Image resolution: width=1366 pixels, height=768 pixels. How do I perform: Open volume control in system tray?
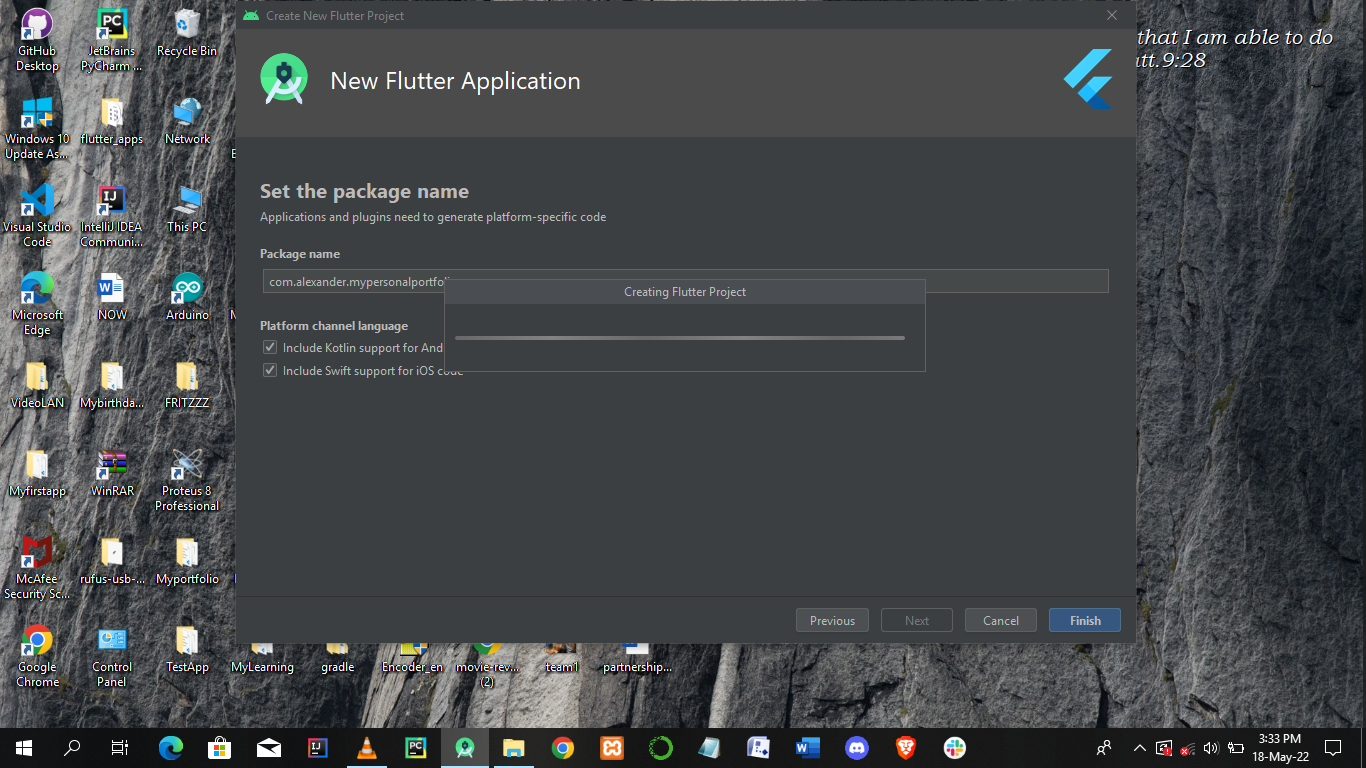1211,747
